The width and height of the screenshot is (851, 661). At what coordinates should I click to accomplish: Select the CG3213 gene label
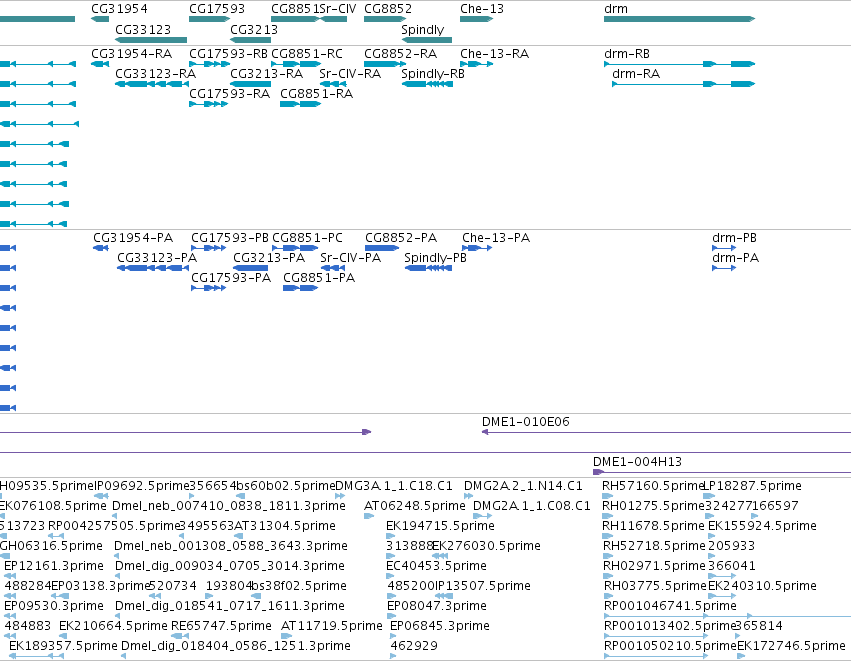pos(253,29)
